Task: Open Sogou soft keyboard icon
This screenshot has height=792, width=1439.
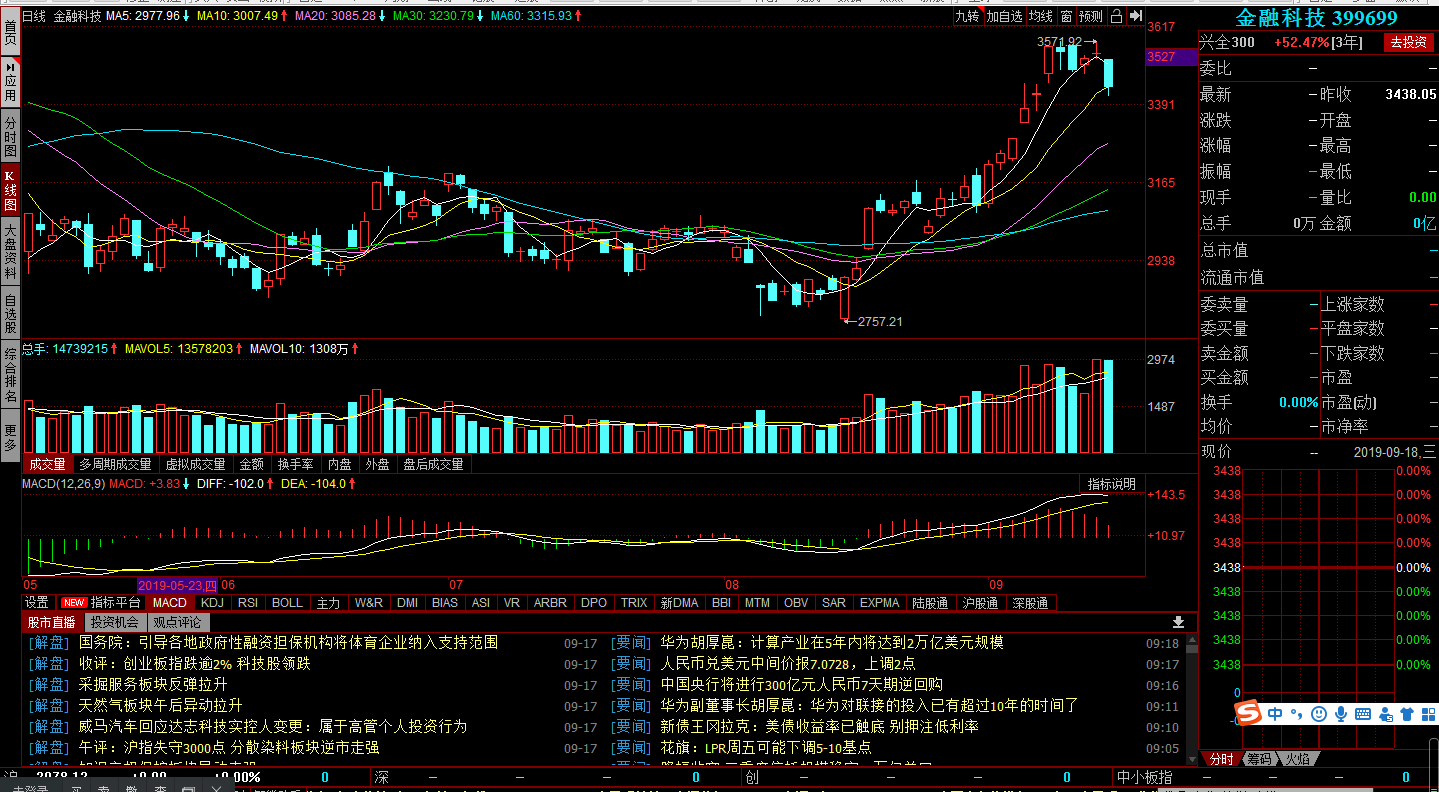Action: pos(1363,714)
